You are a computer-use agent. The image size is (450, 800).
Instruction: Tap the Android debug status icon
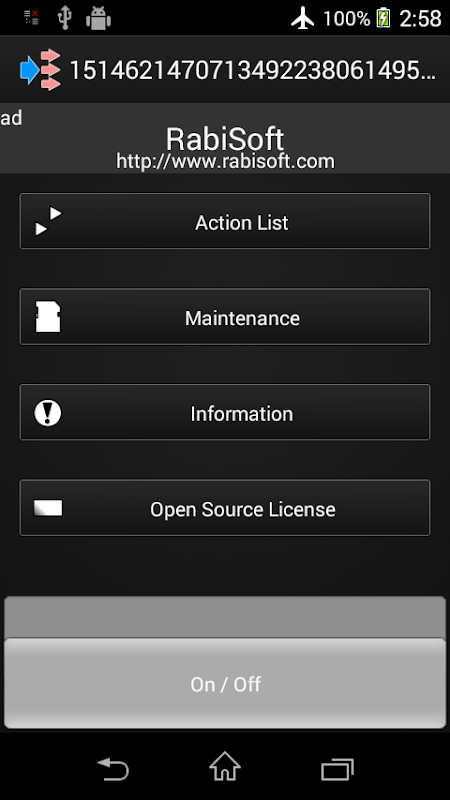tap(98, 18)
